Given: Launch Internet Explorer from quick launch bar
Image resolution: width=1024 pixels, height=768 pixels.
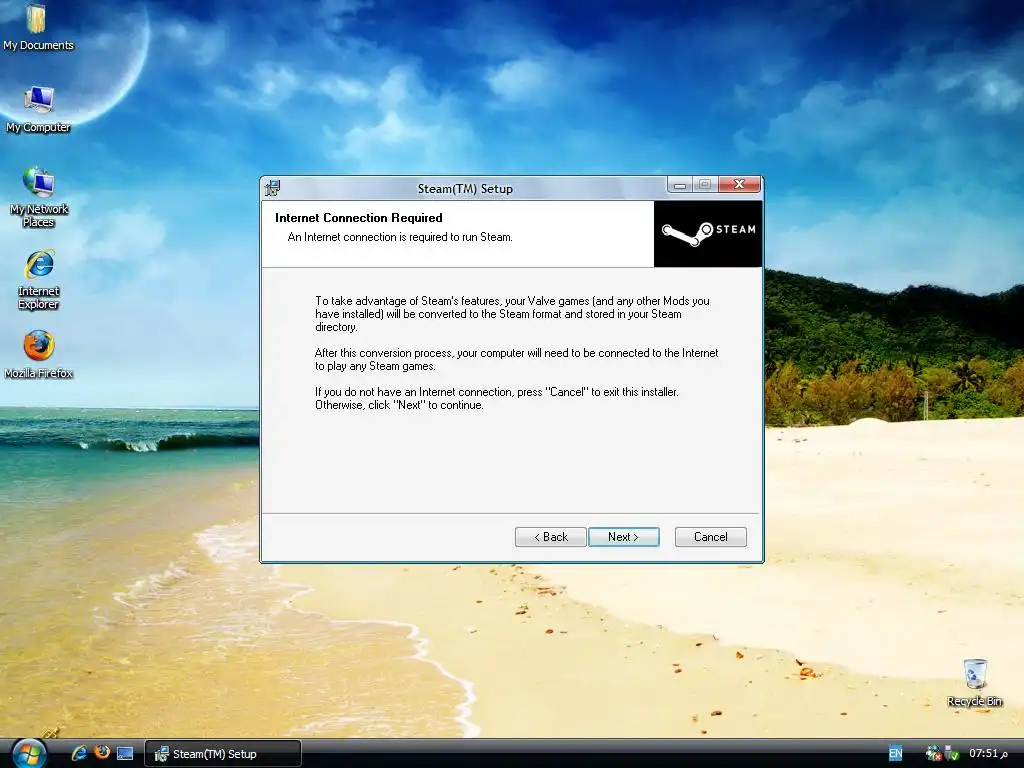Looking at the screenshot, I should coord(79,753).
